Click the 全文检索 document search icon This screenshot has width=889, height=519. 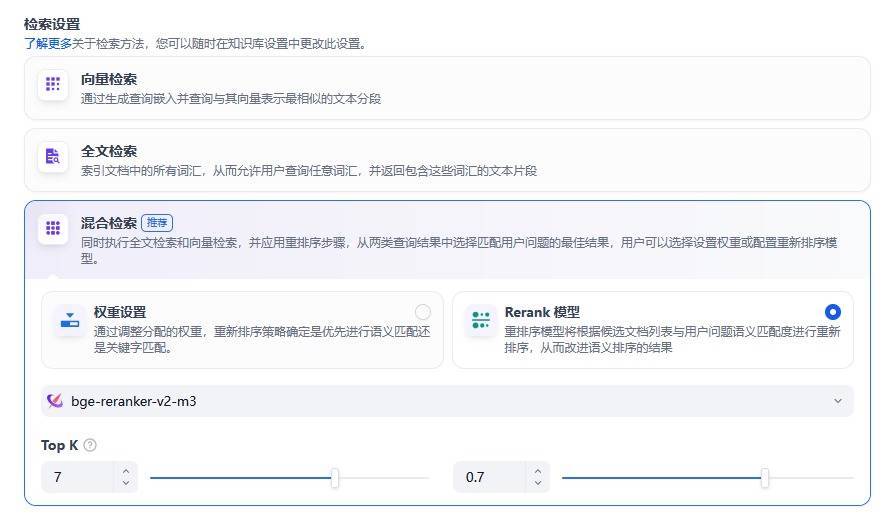pos(53,156)
